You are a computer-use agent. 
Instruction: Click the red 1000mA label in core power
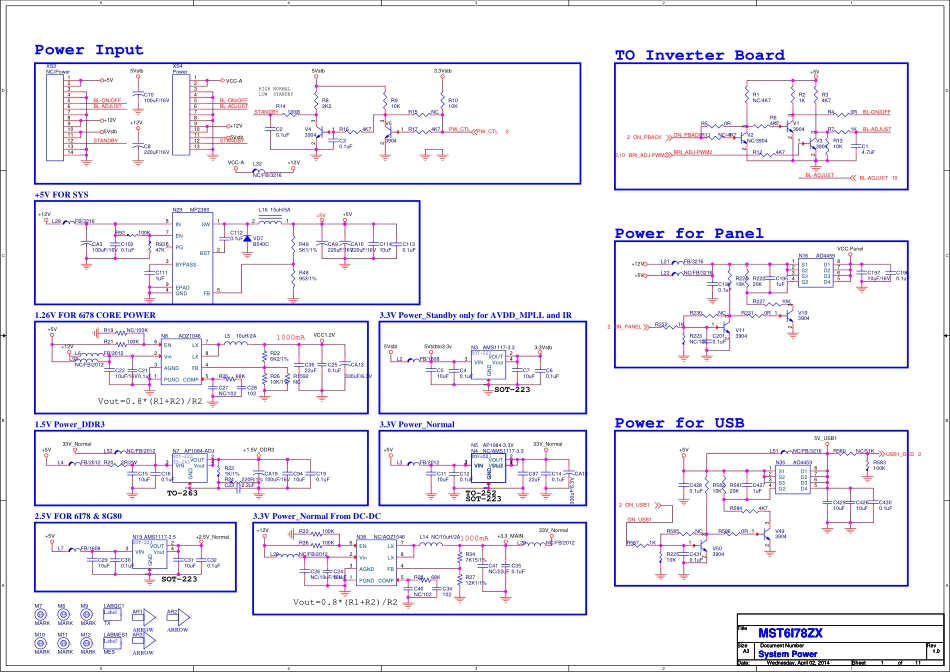click(x=290, y=338)
